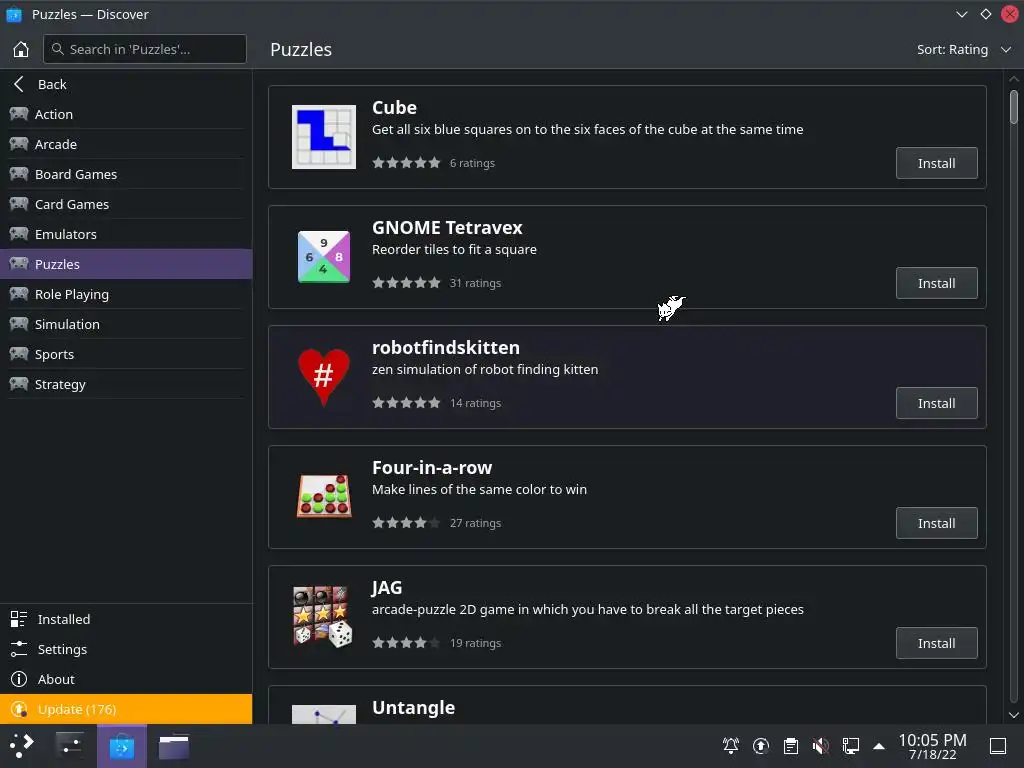Click the 'robotfindskitten' title
Screen dimensions: 1024x768
(446, 347)
